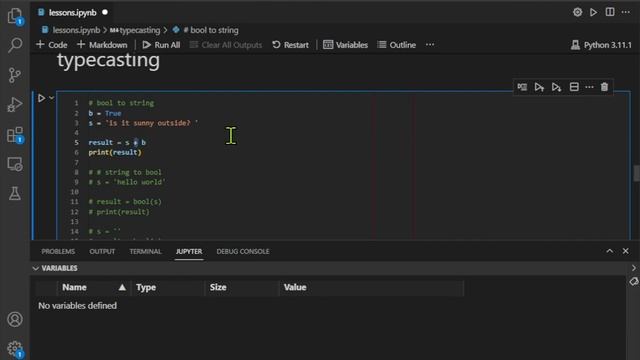Click the notebook settings gear in the title bar
640x360 pixels.
point(577,12)
